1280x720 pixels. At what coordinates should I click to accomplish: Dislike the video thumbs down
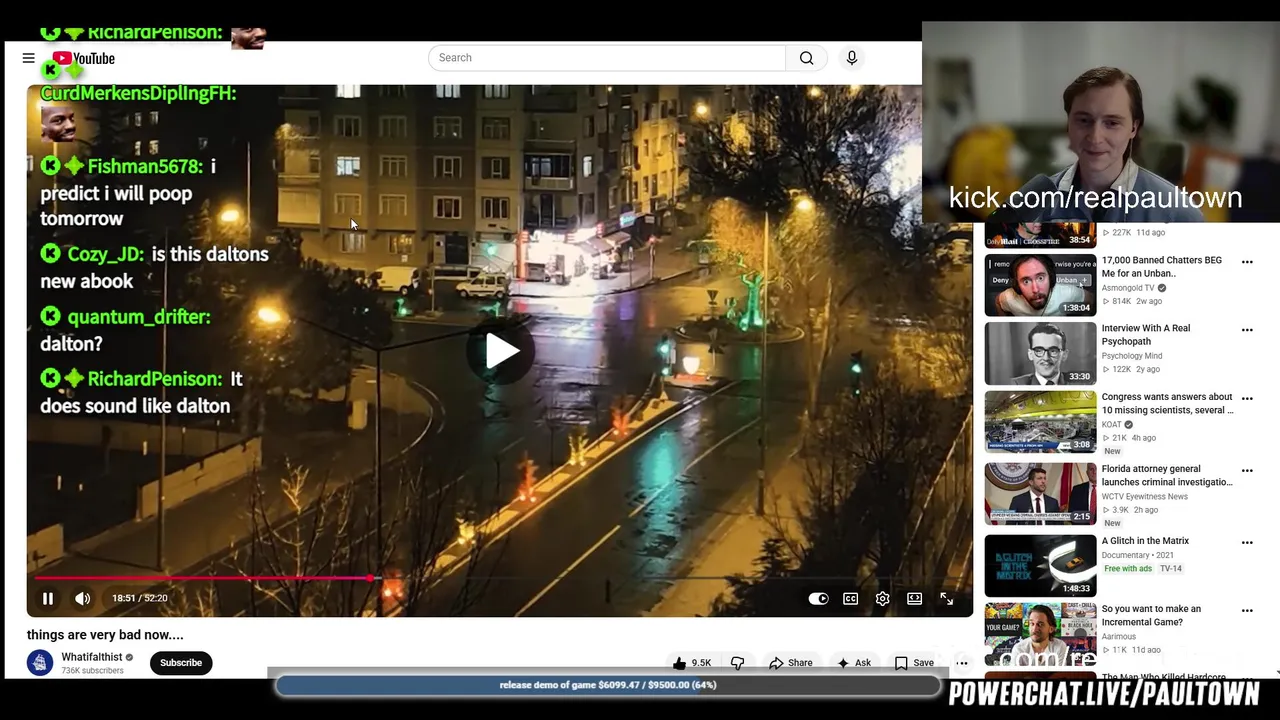point(738,663)
